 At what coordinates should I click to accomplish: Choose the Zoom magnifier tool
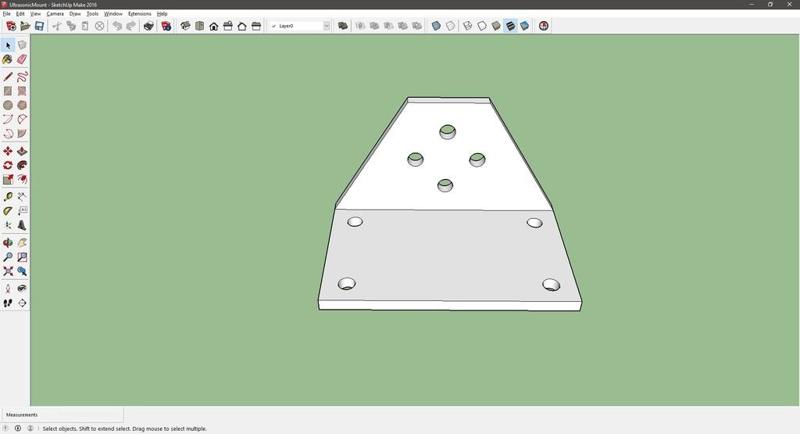(x=8, y=257)
